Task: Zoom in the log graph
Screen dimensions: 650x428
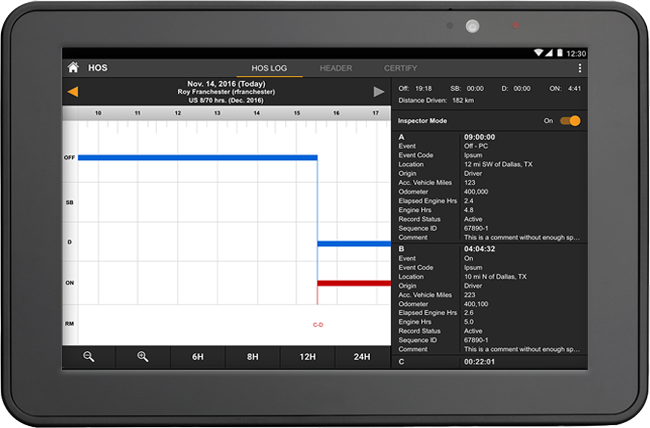Action: click(143, 357)
